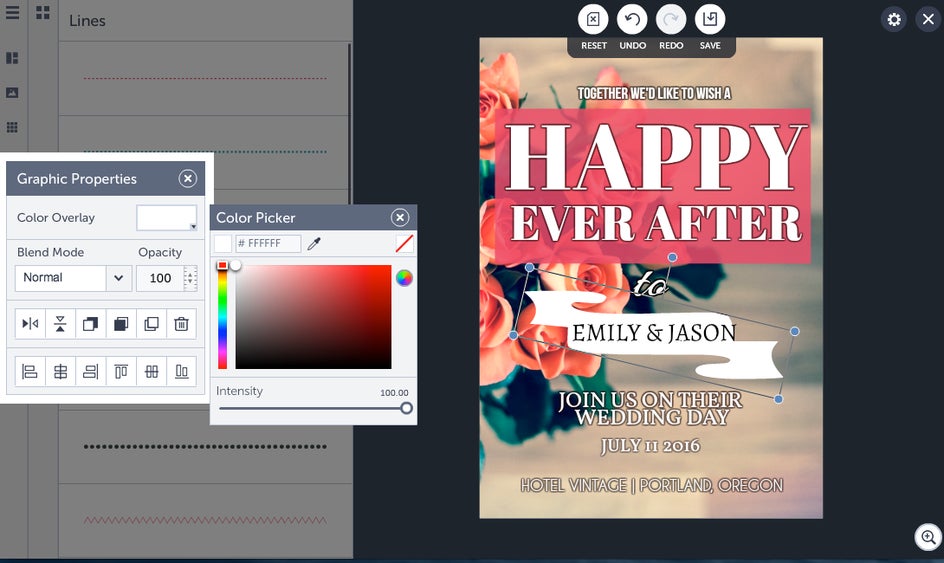Open the hamburger menu icon
This screenshot has height=563, width=944.
click(x=12, y=12)
